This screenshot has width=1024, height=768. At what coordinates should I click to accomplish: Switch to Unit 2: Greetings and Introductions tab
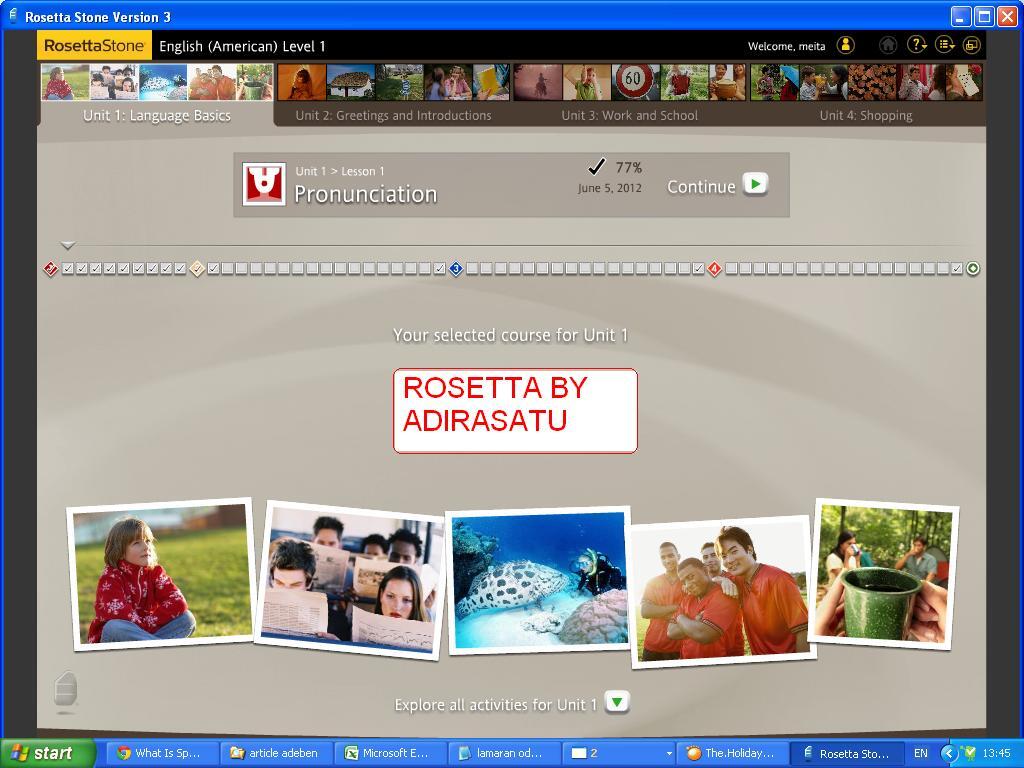pos(393,116)
